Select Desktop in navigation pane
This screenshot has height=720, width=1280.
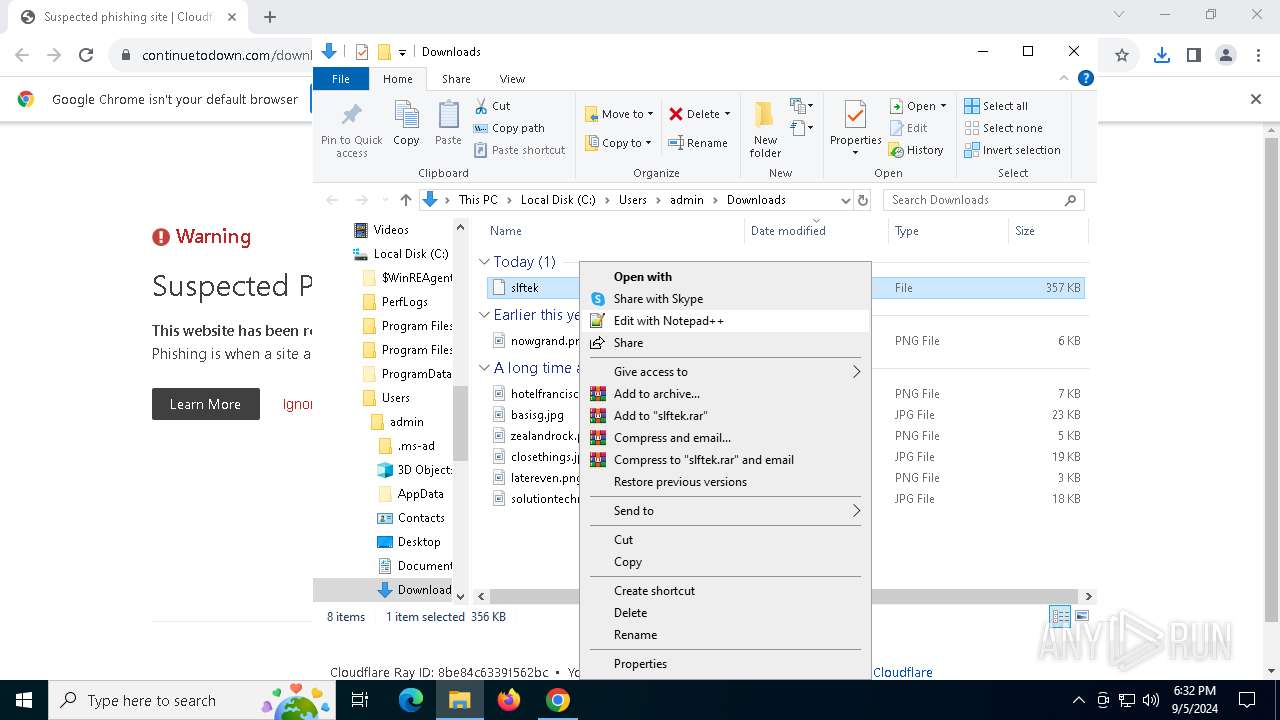point(418,542)
